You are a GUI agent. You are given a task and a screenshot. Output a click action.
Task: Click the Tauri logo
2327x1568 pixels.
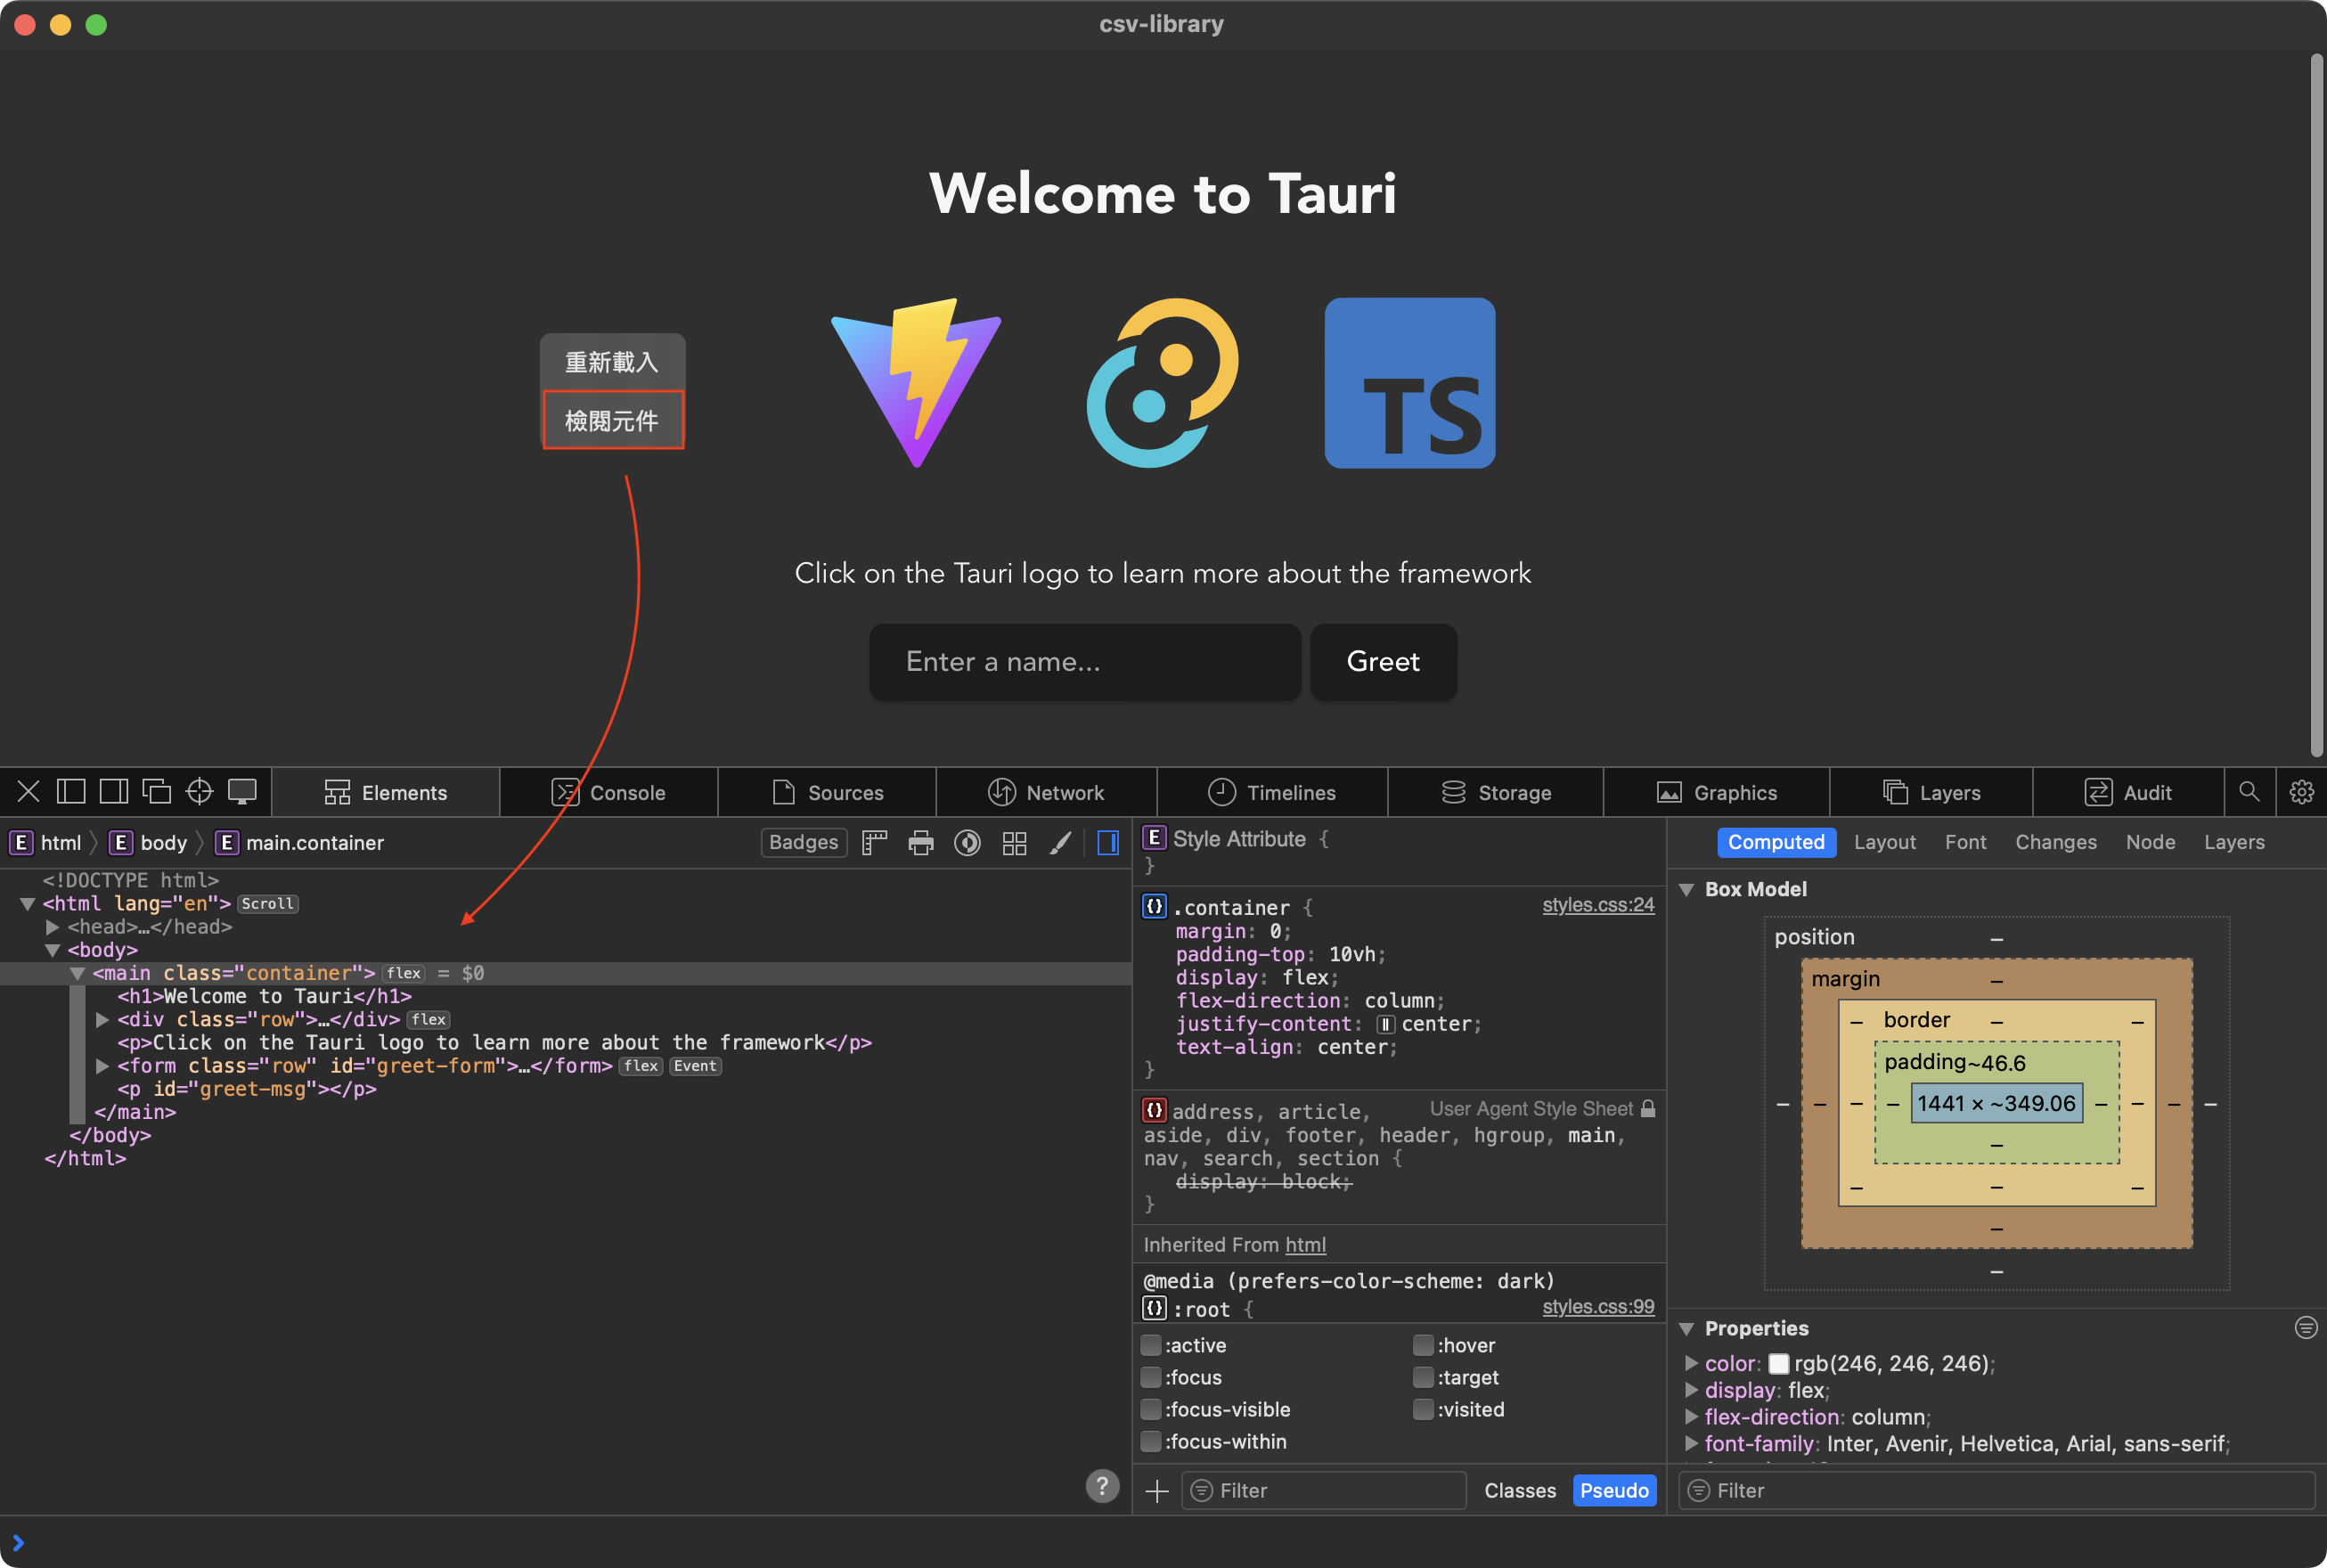coord(1163,383)
